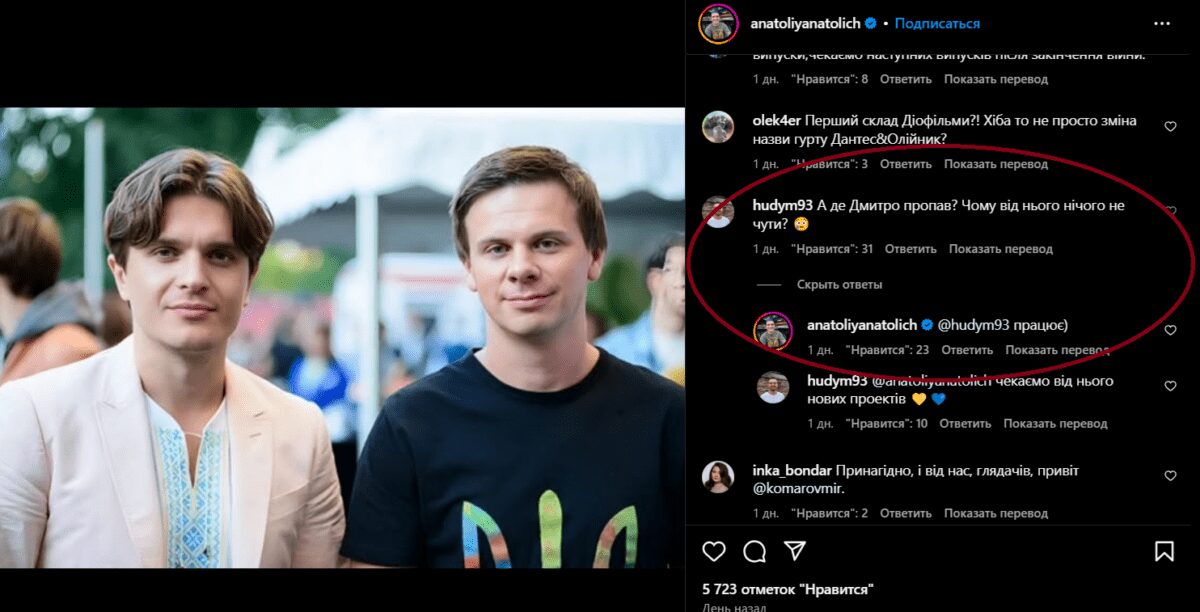
Task: Open olek4er's profile avatar
Action: point(718,127)
